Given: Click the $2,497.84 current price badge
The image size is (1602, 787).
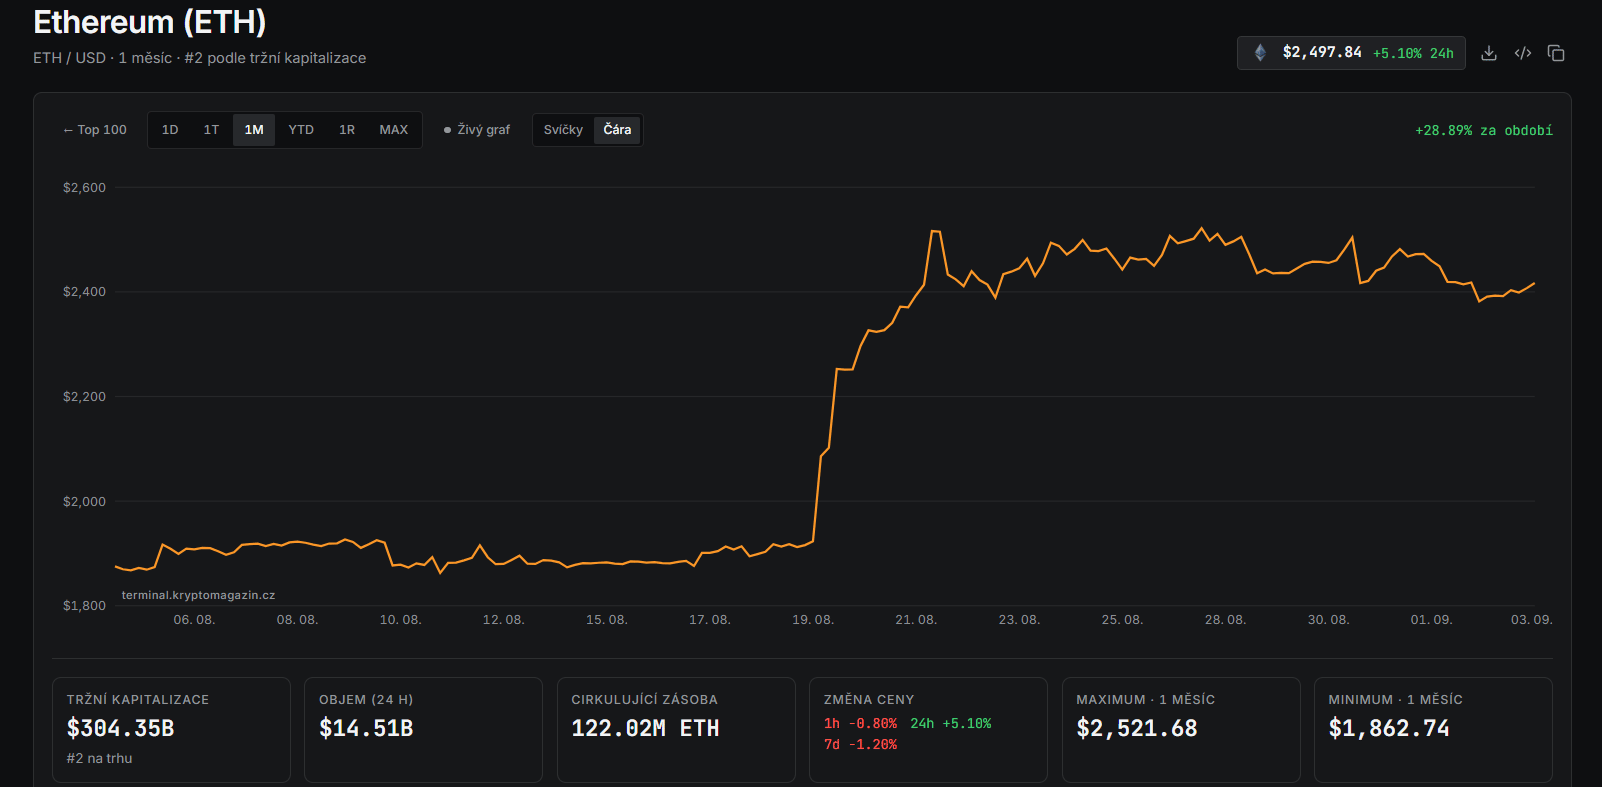Looking at the screenshot, I should click(1351, 53).
